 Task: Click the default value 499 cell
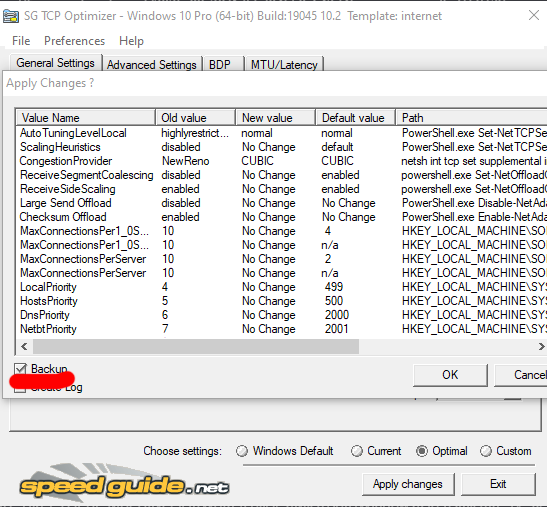coord(334,287)
